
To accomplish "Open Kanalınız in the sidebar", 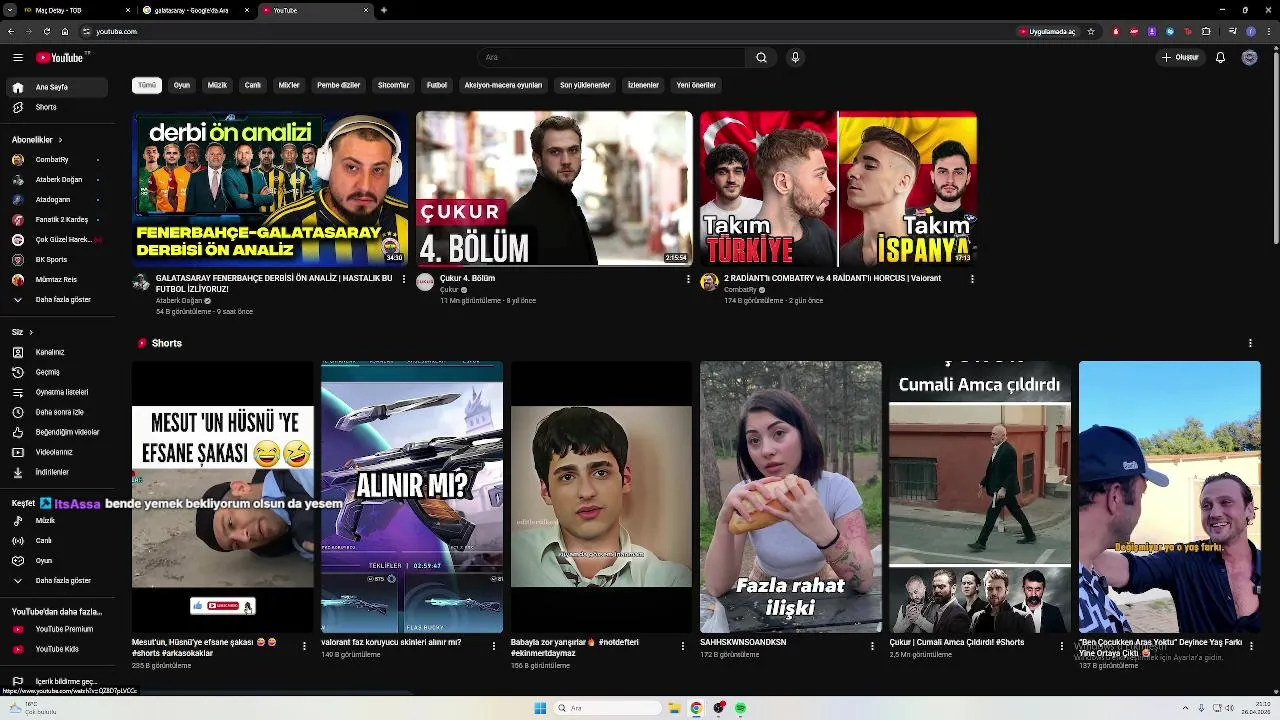I will pos(55,352).
